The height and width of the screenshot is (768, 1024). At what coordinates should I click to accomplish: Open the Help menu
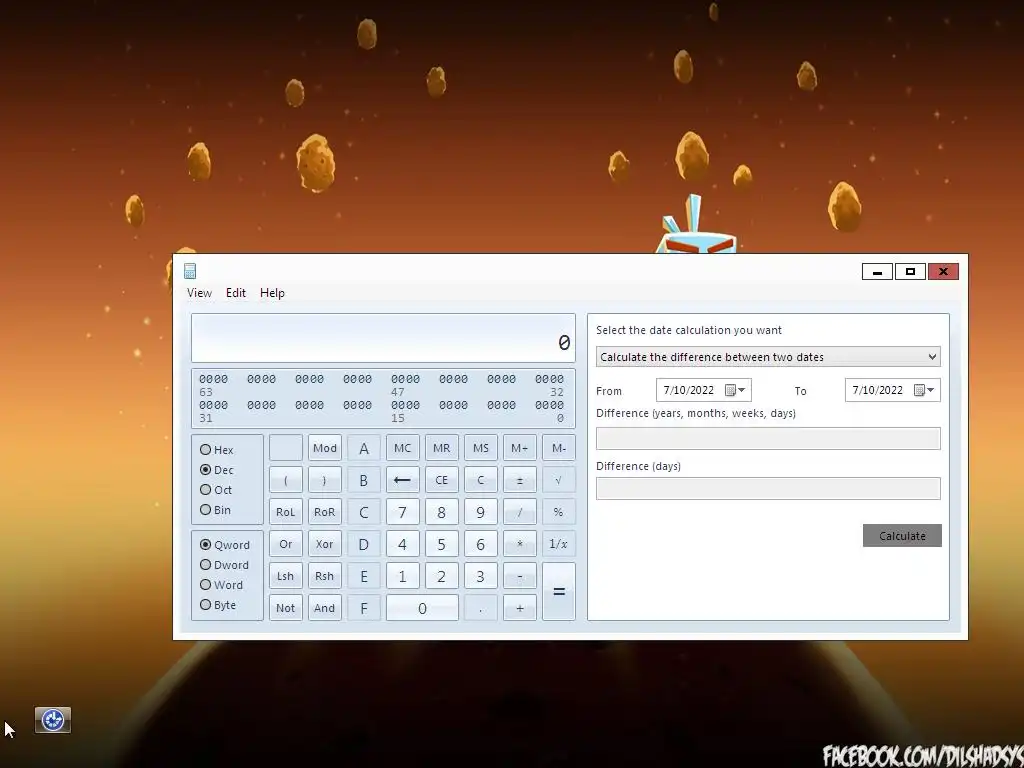pos(272,293)
